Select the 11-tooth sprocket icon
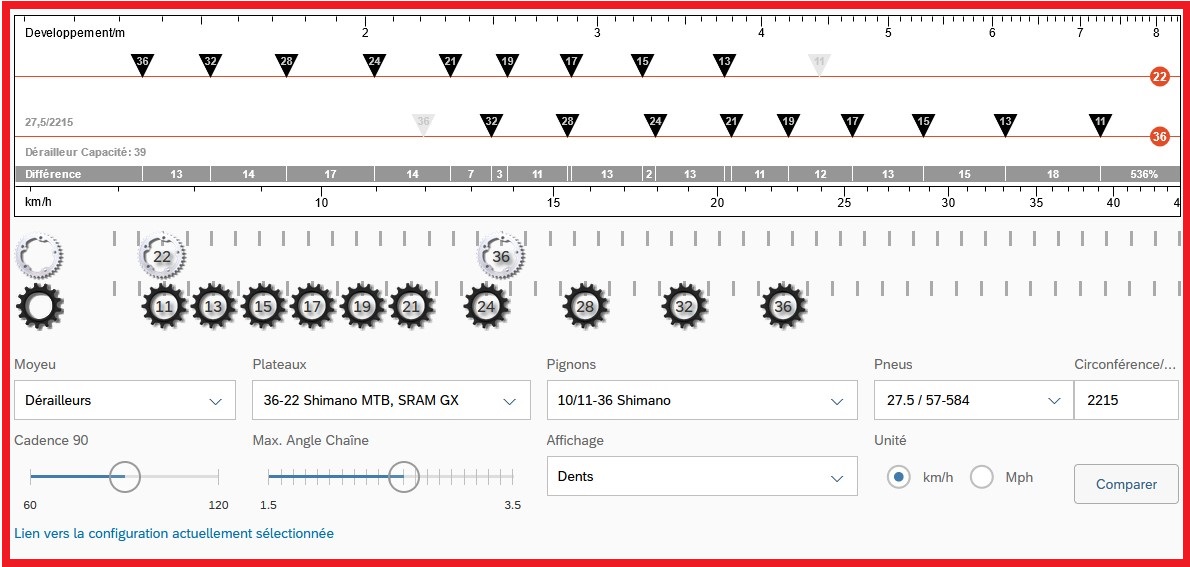1190x567 pixels. (x=165, y=307)
